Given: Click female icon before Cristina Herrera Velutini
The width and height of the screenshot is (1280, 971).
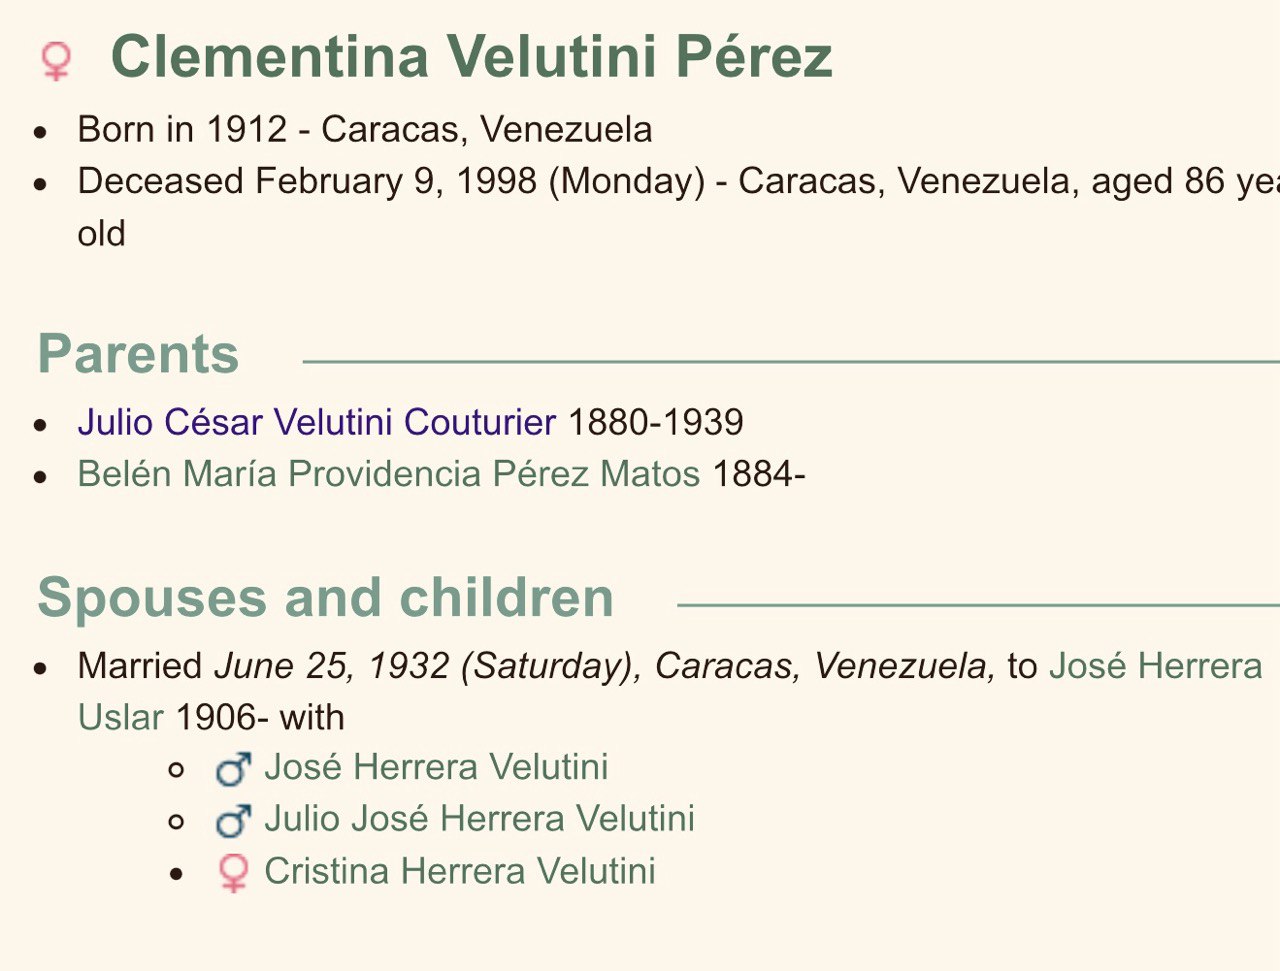Looking at the screenshot, I should click(233, 872).
